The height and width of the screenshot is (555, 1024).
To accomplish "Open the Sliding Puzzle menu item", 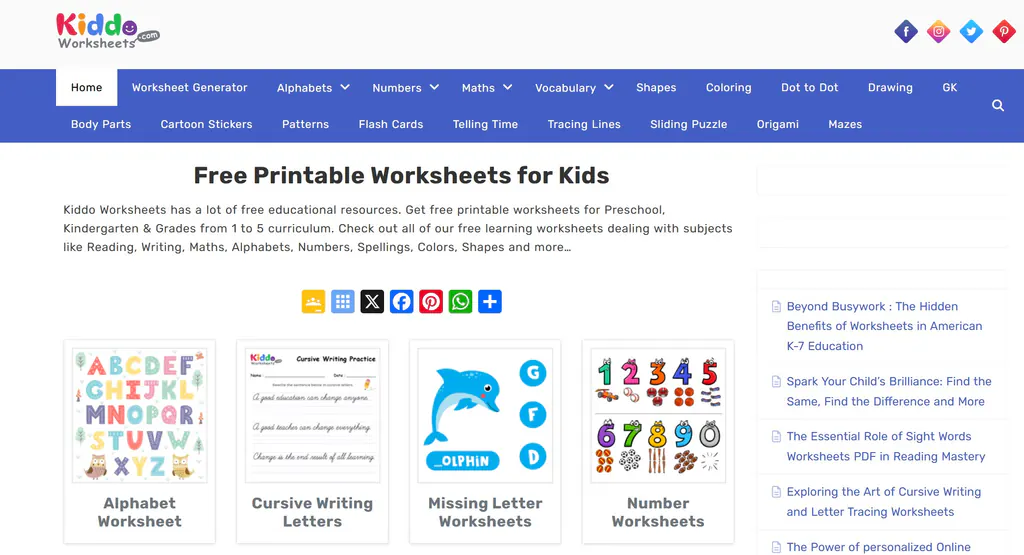I will click(688, 124).
